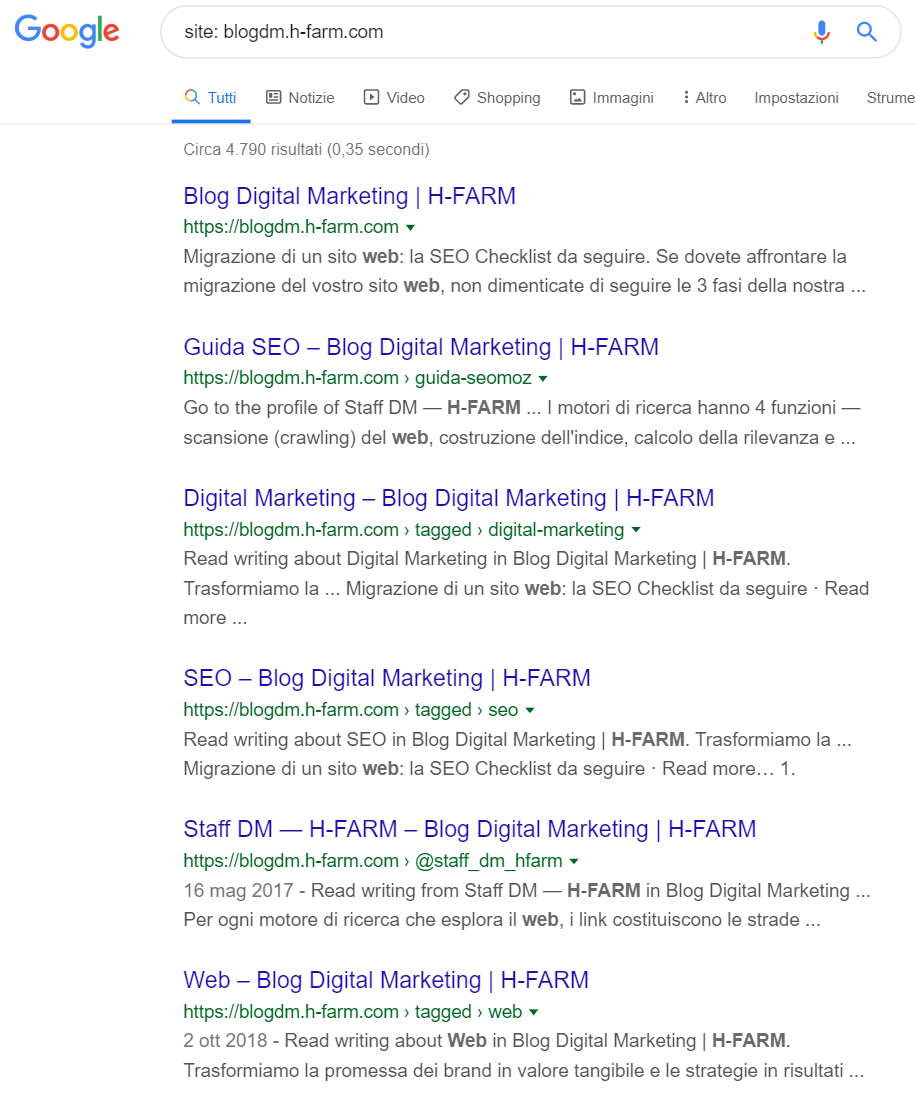Go to the Immagini tab
Screen dimensions: 916x1105
point(612,98)
